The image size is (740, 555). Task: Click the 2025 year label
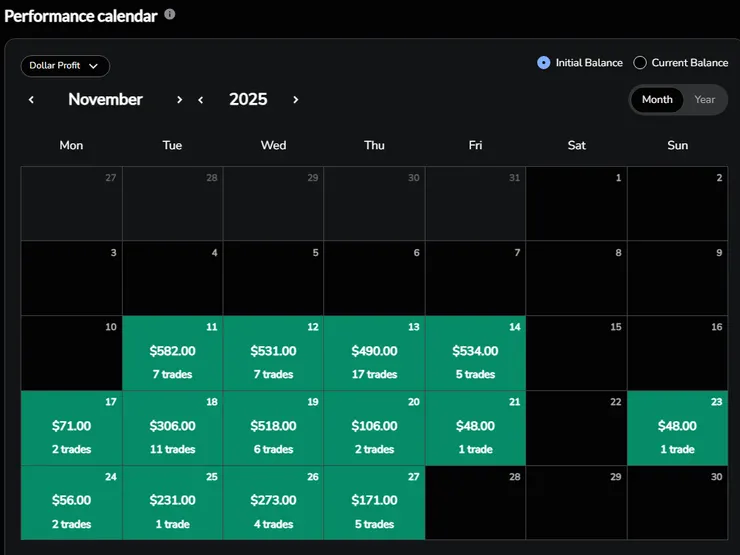pos(248,100)
